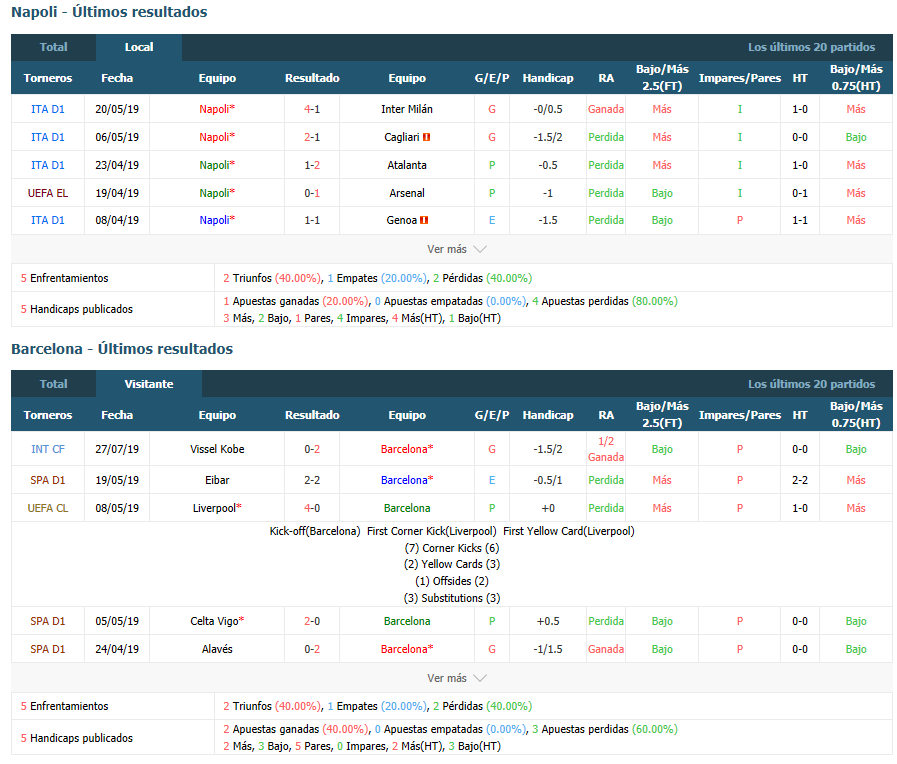The width and height of the screenshot is (897, 764).
Task: Click the 'Barcelona - Últimos resultados' heading
Action: 122,349
